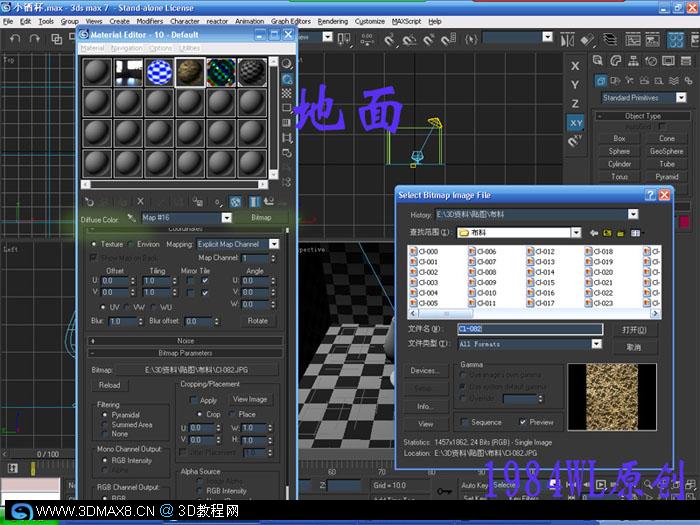Open the Rendering menu
This screenshot has width=700, height=525.
[333, 21]
